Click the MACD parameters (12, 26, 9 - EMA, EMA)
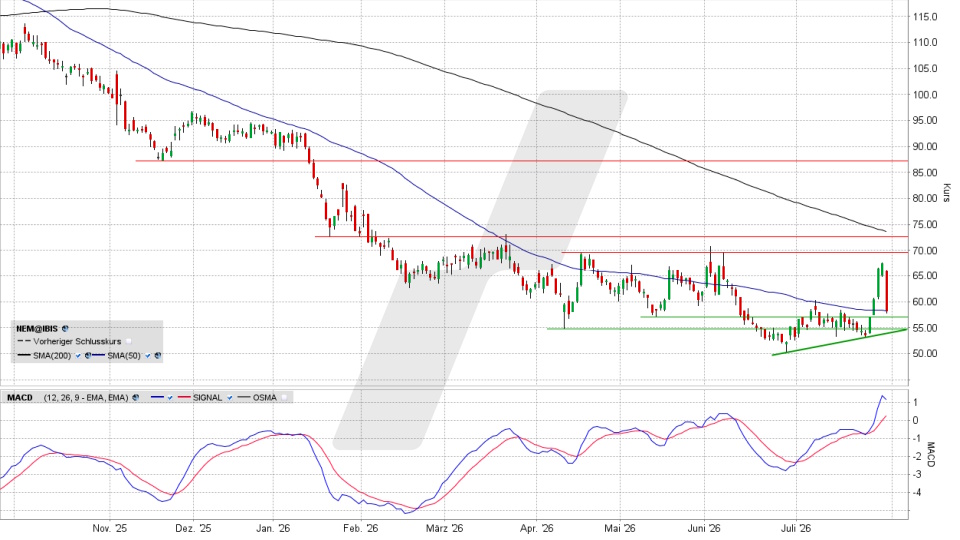 [x=86, y=397]
